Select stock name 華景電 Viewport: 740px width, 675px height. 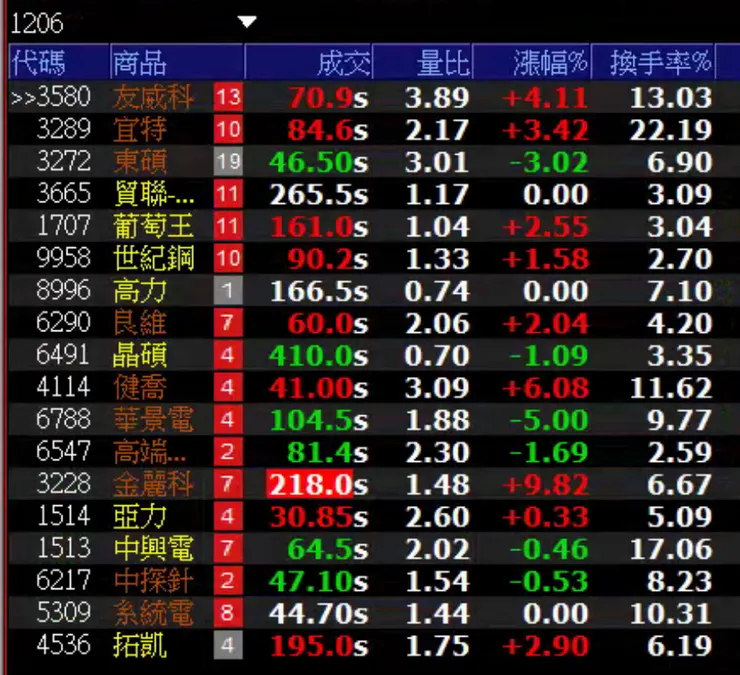[x=153, y=419]
